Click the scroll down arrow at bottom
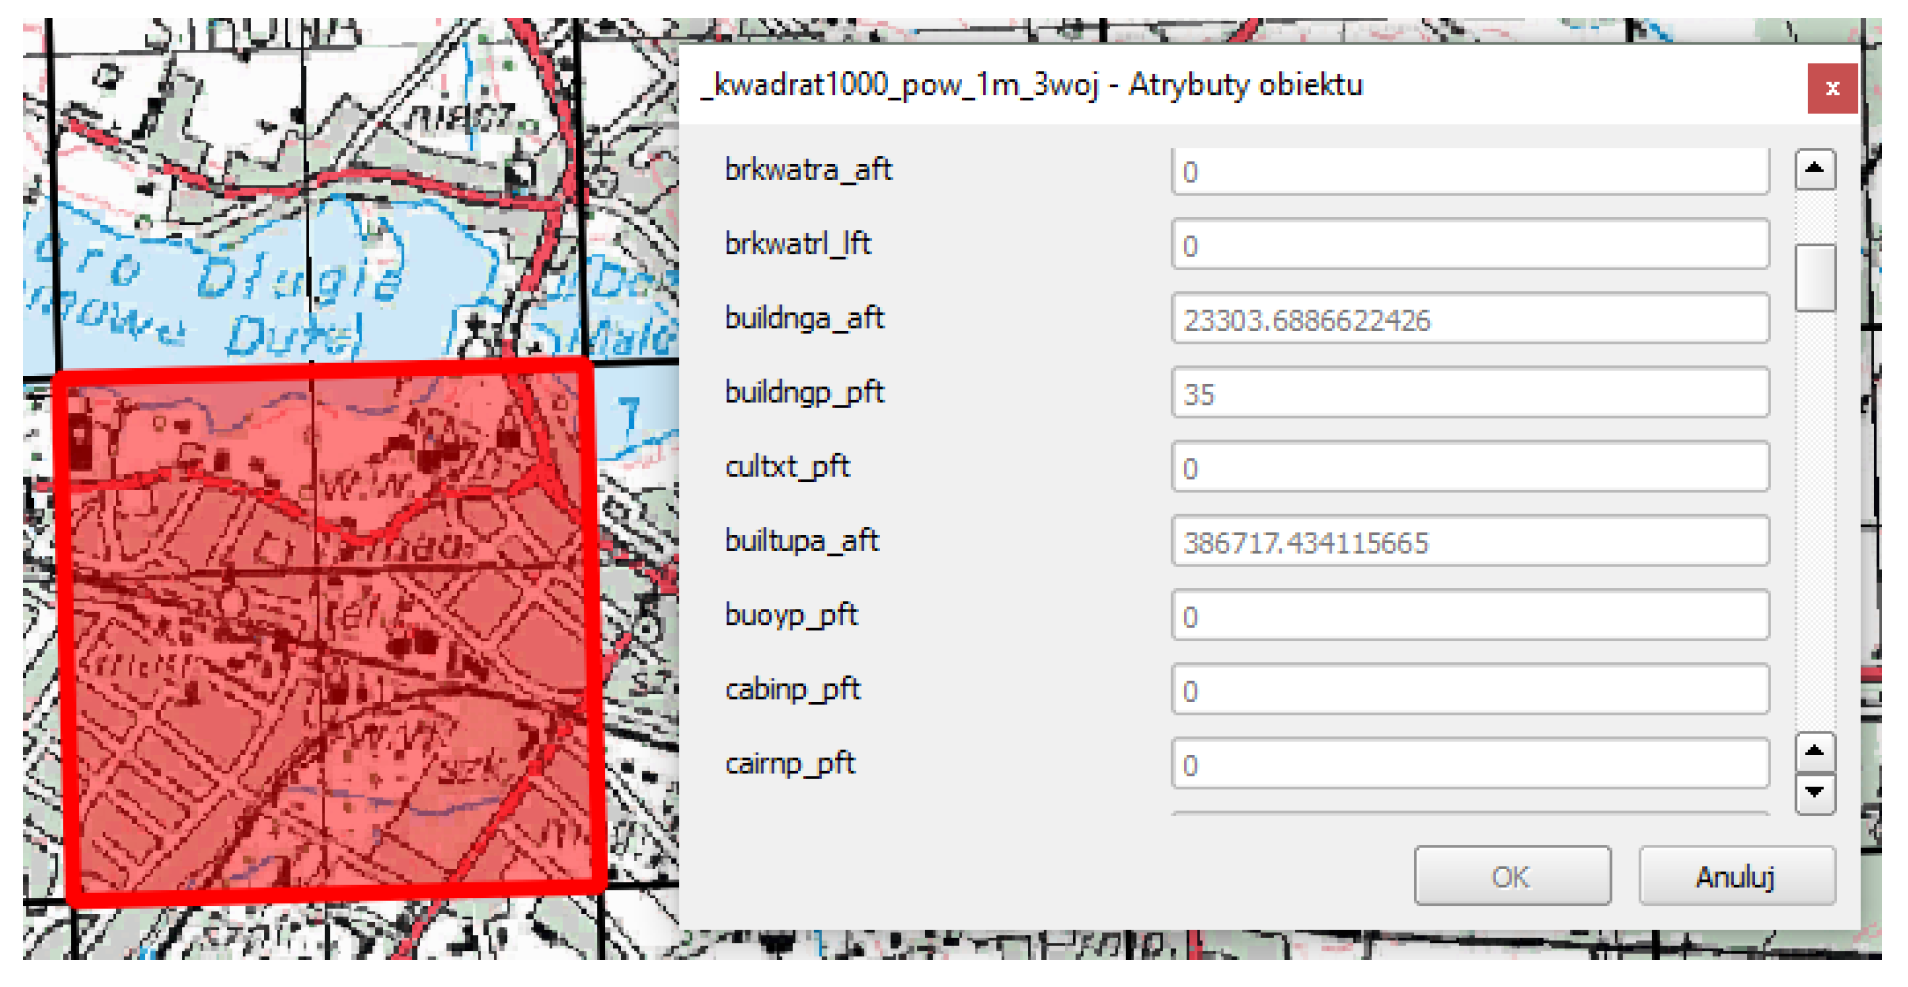This screenshot has height=987, width=1908. point(1814,794)
